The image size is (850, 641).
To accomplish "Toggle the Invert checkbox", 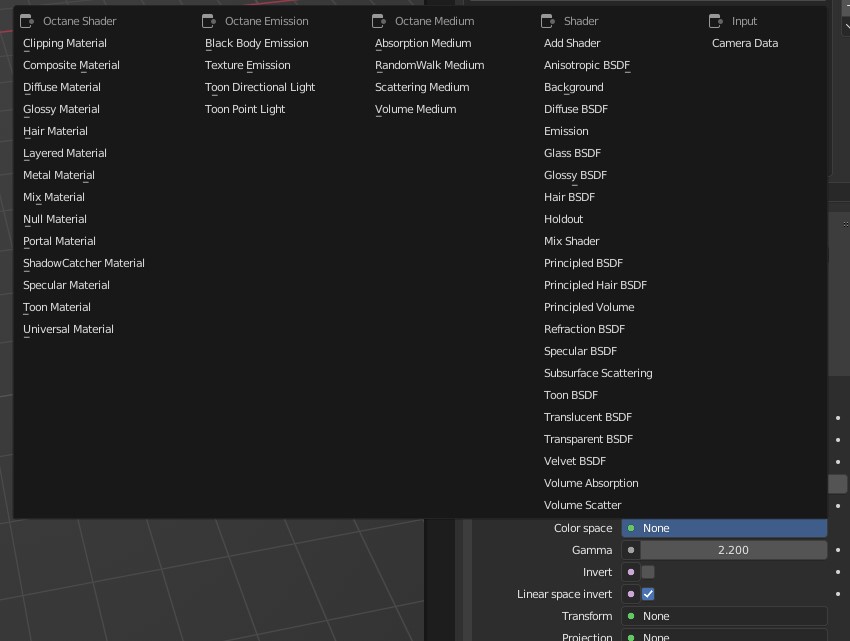I will click(x=648, y=572).
